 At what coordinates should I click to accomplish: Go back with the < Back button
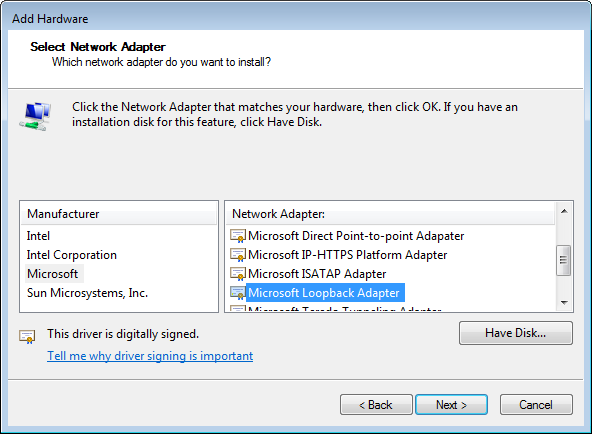pyautogui.click(x=376, y=405)
